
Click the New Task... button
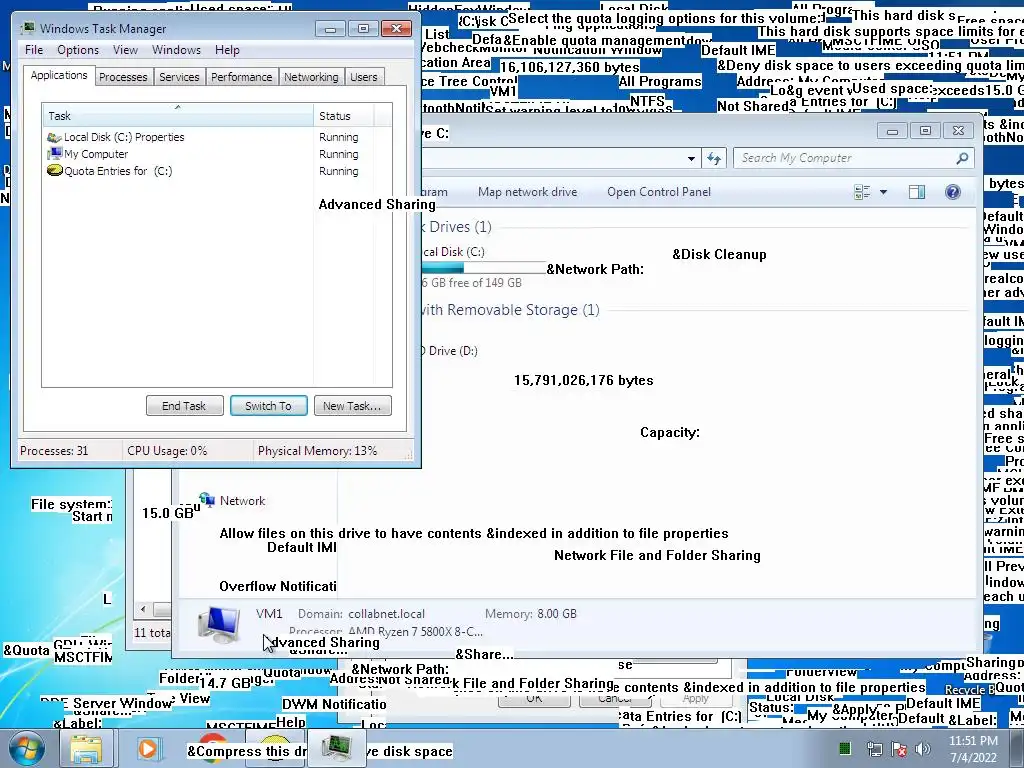(353, 406)
